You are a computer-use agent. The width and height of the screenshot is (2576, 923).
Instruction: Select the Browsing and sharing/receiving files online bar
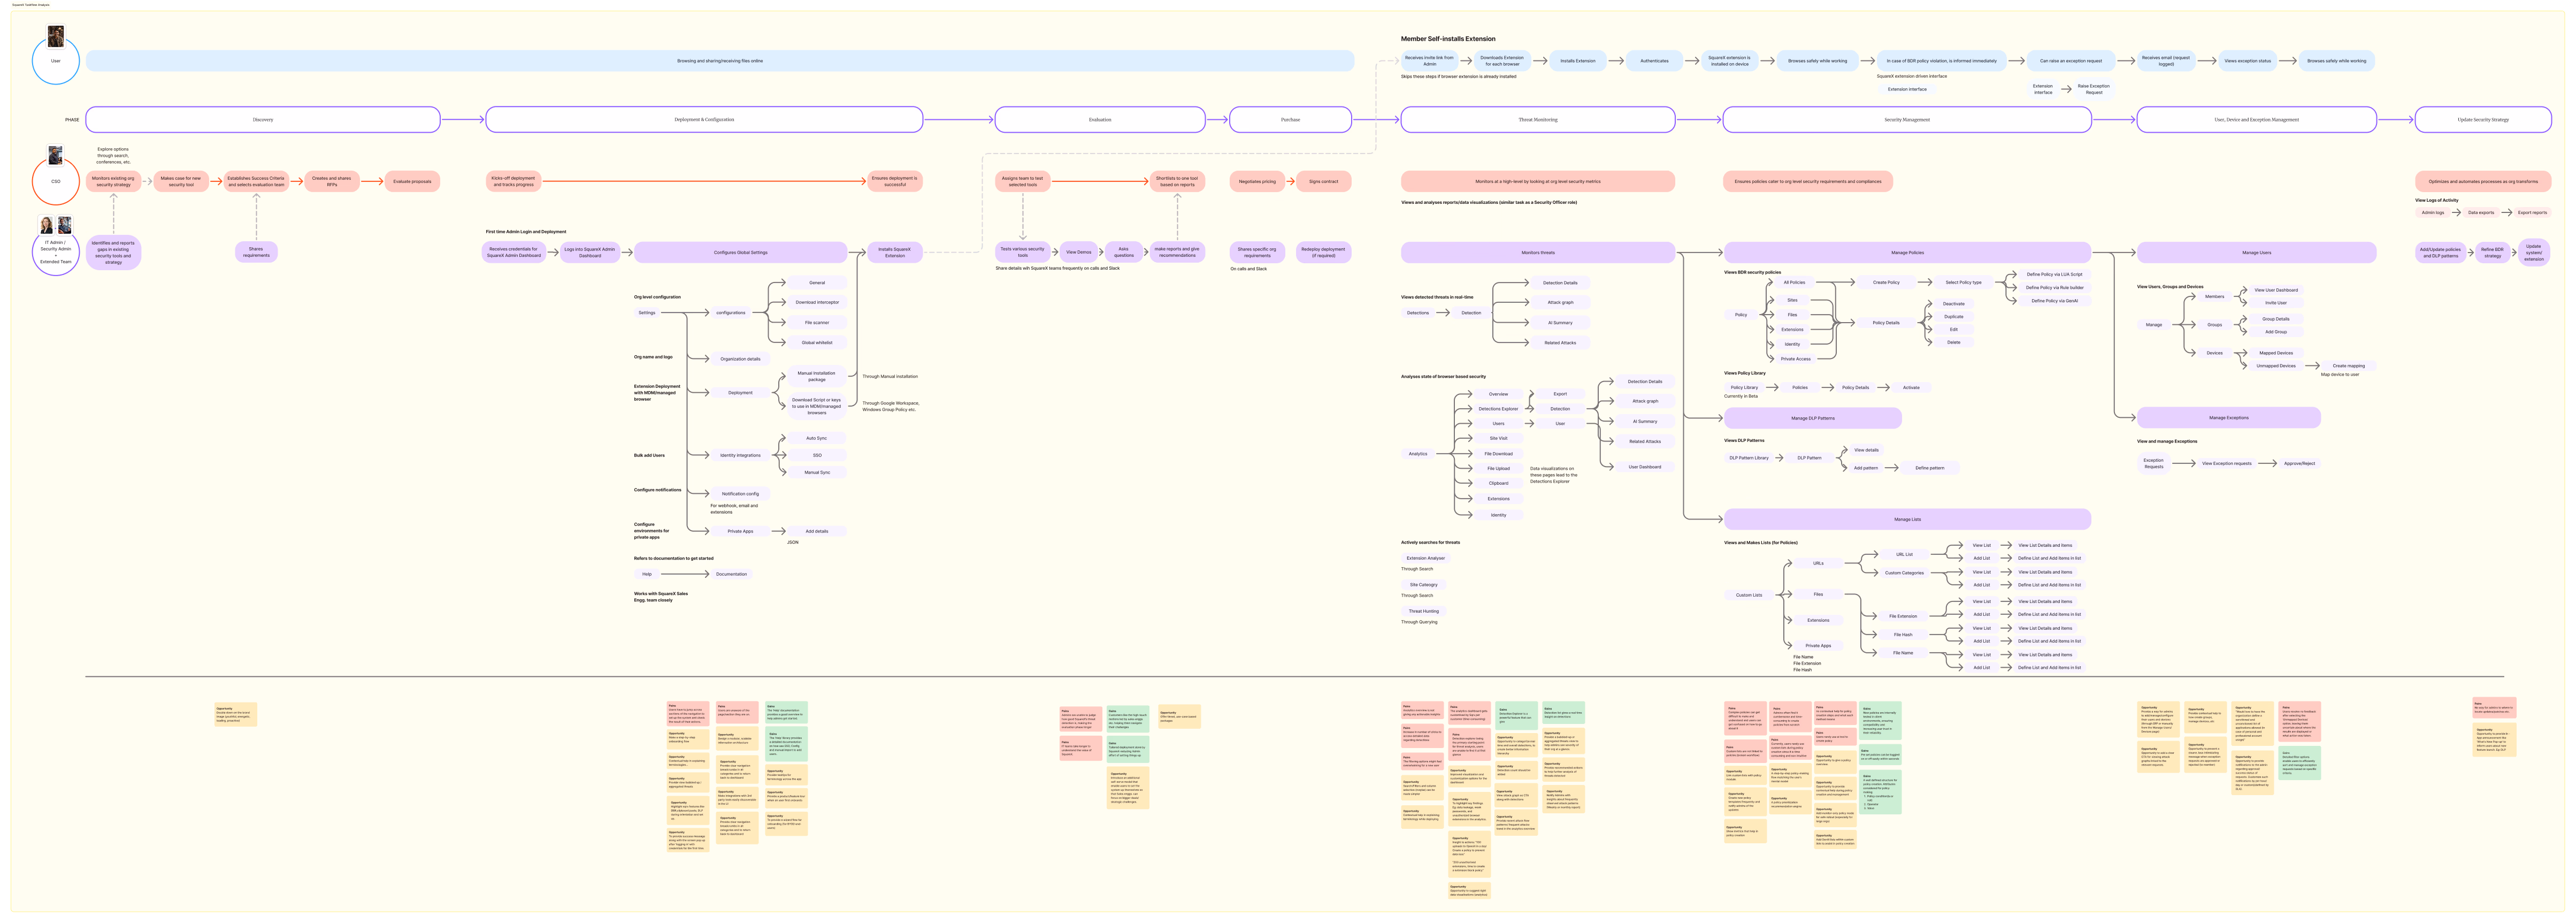[x=719, y=61]
